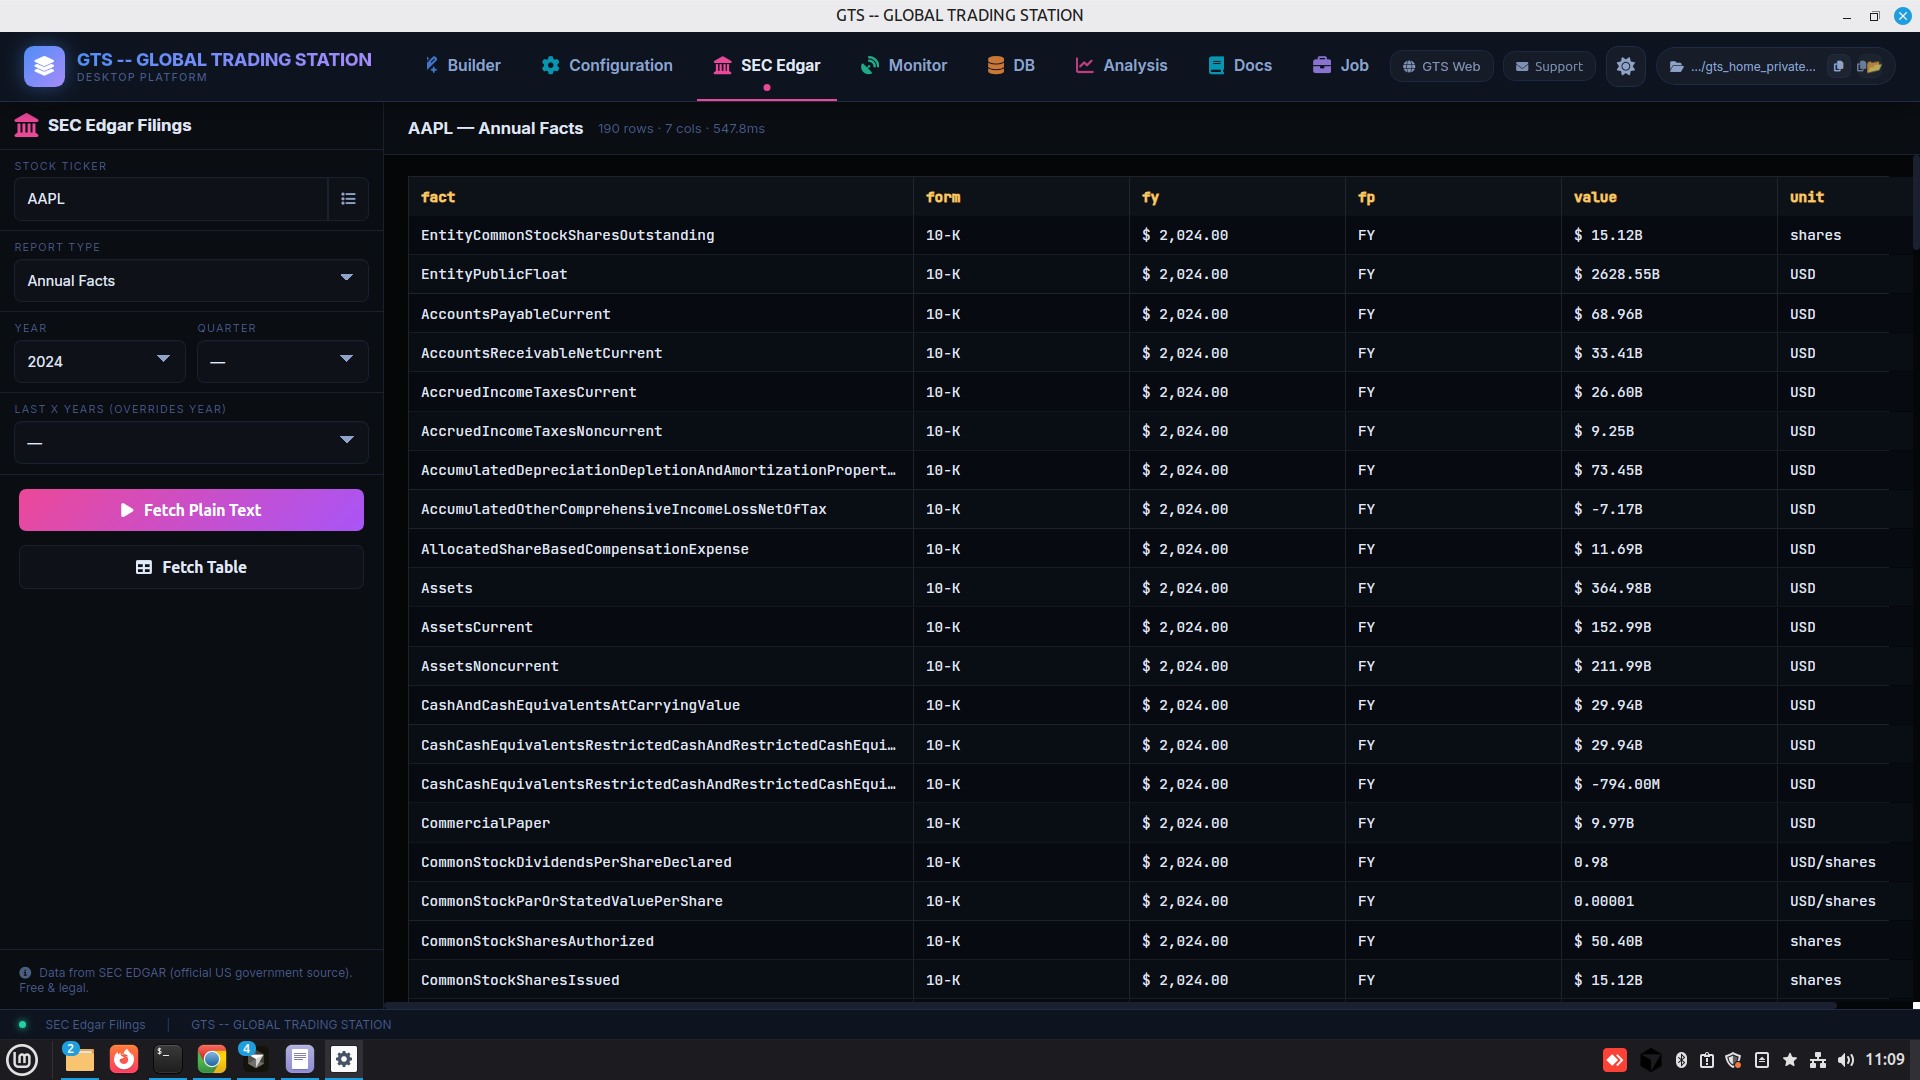Click the Support button

(1549, 66)
